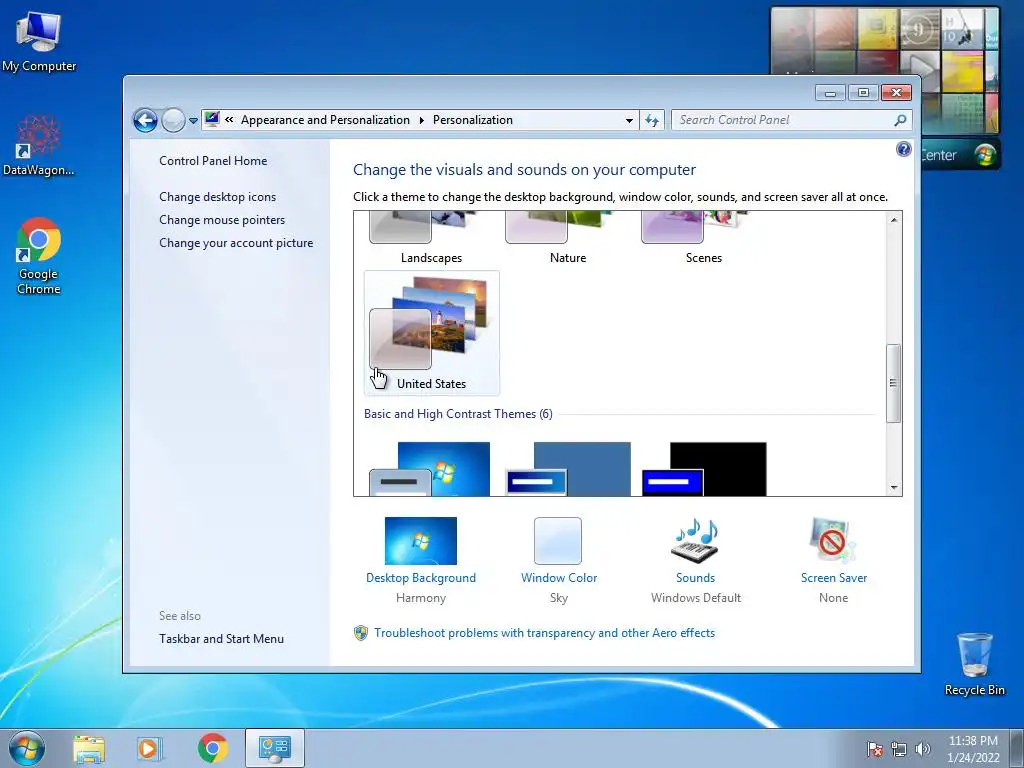The width and height of the screenshot is (1024, 768).
Task: Open the DataWagon desktop shortcut
Action: (39, 145)
